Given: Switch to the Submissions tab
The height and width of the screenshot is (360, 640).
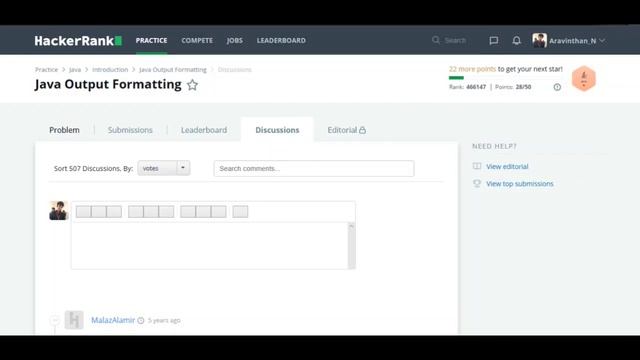Looking at the screenshot, I should pos(130,130).
